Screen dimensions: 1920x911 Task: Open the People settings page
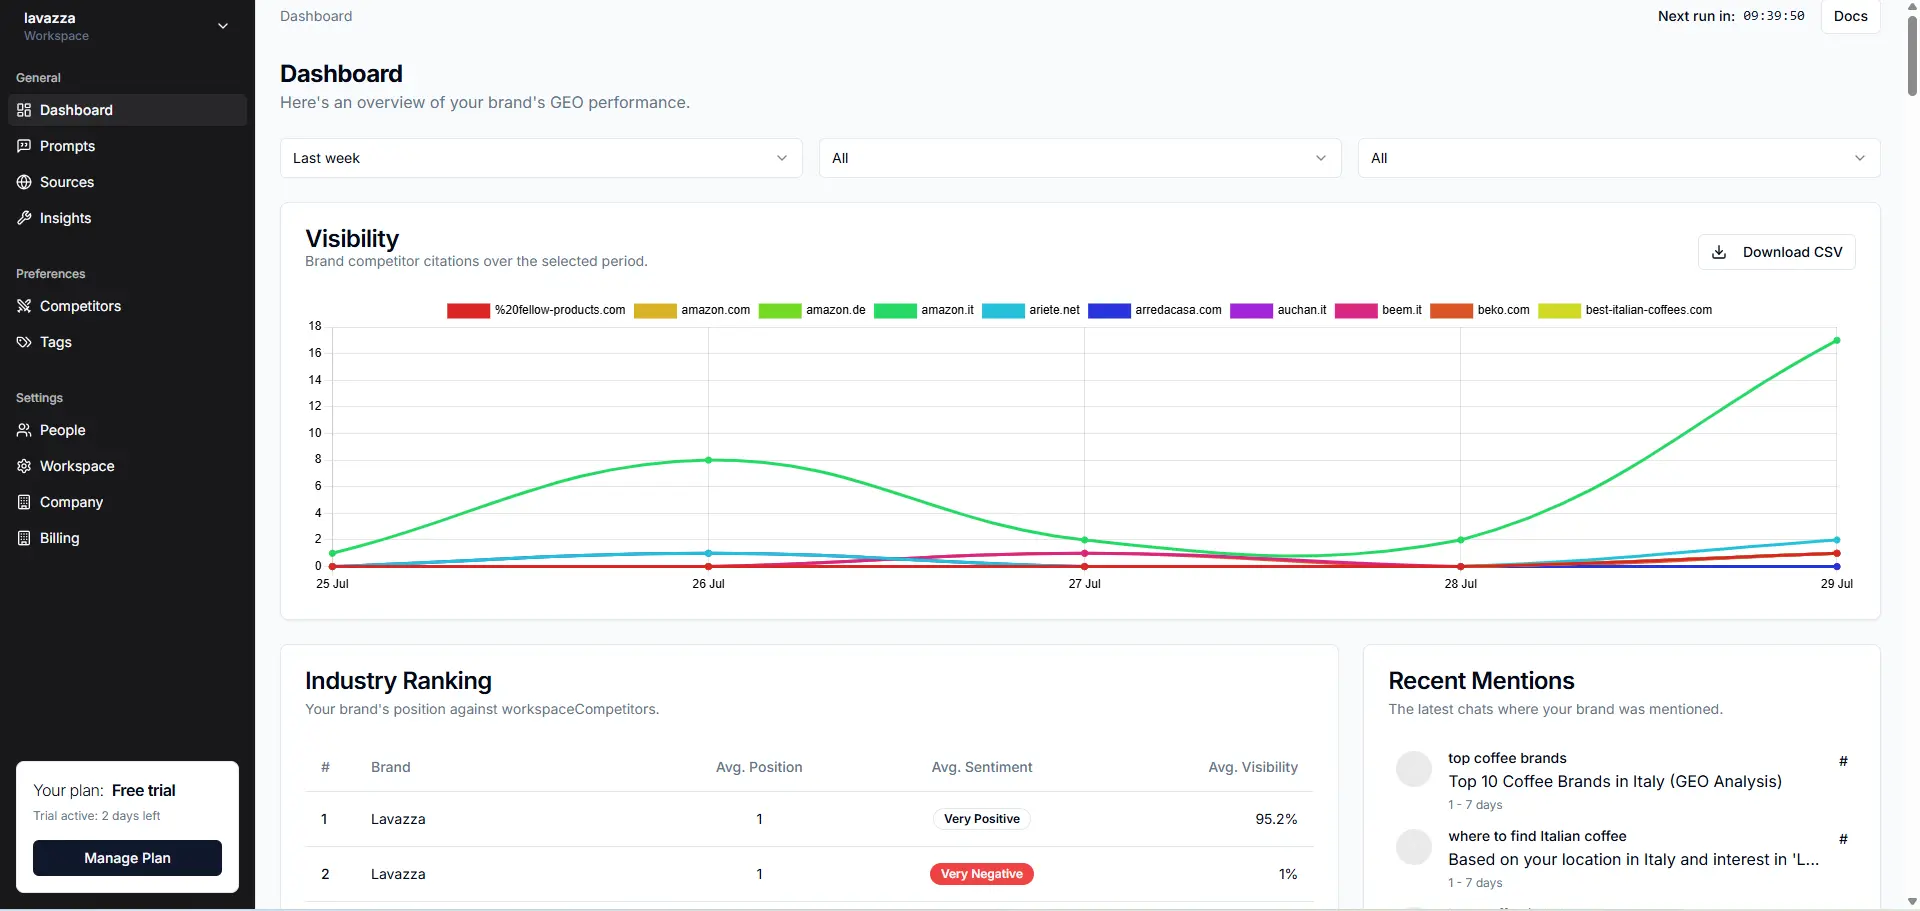click(x=127, y=430)
